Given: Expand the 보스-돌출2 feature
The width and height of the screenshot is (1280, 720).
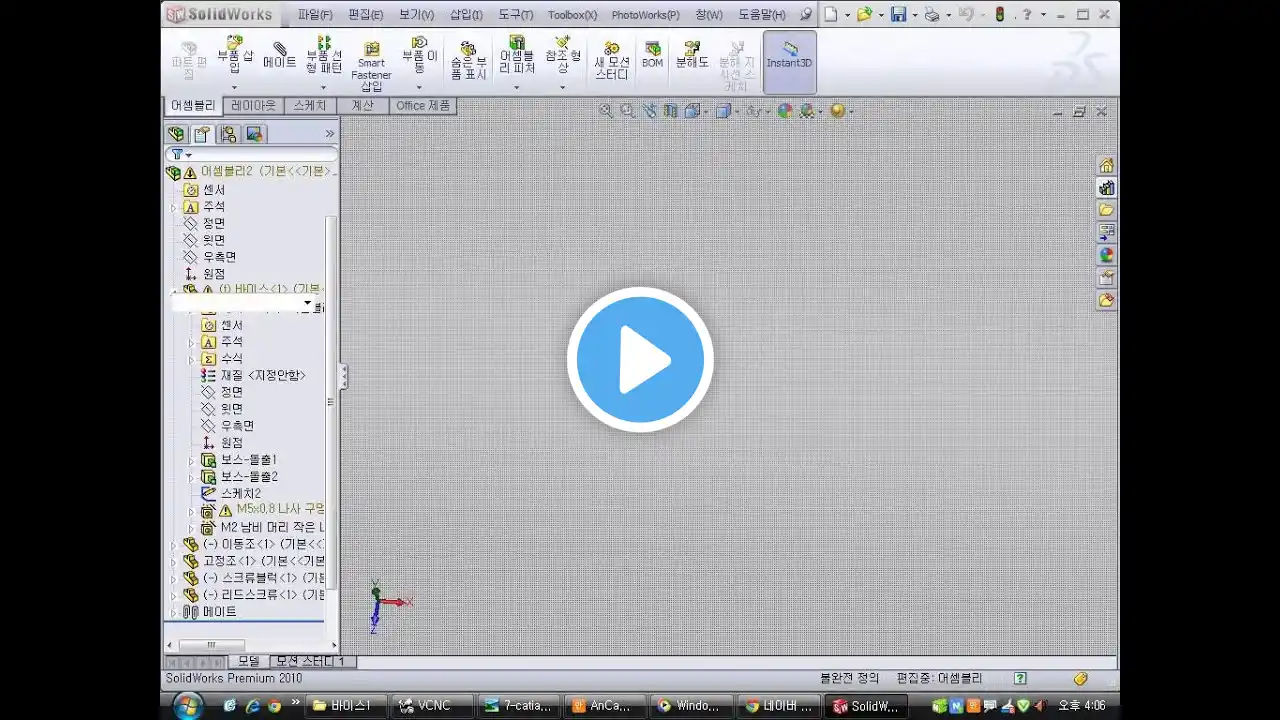Looking at the screenshot, I should [191, 477].
